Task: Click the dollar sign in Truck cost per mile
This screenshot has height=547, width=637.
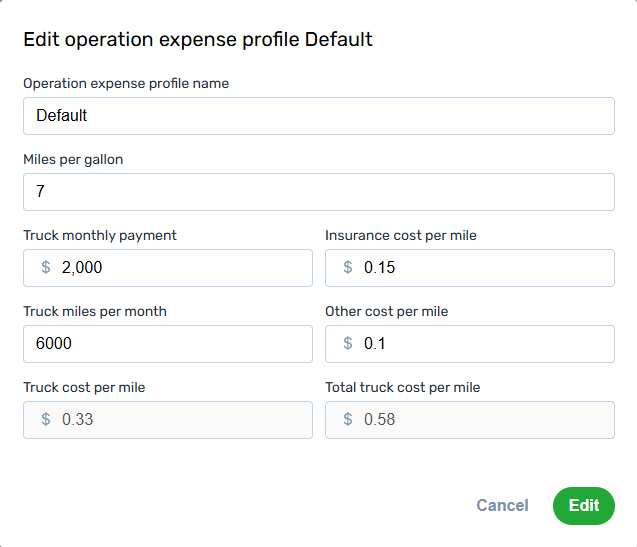Action: coord(46,419)
